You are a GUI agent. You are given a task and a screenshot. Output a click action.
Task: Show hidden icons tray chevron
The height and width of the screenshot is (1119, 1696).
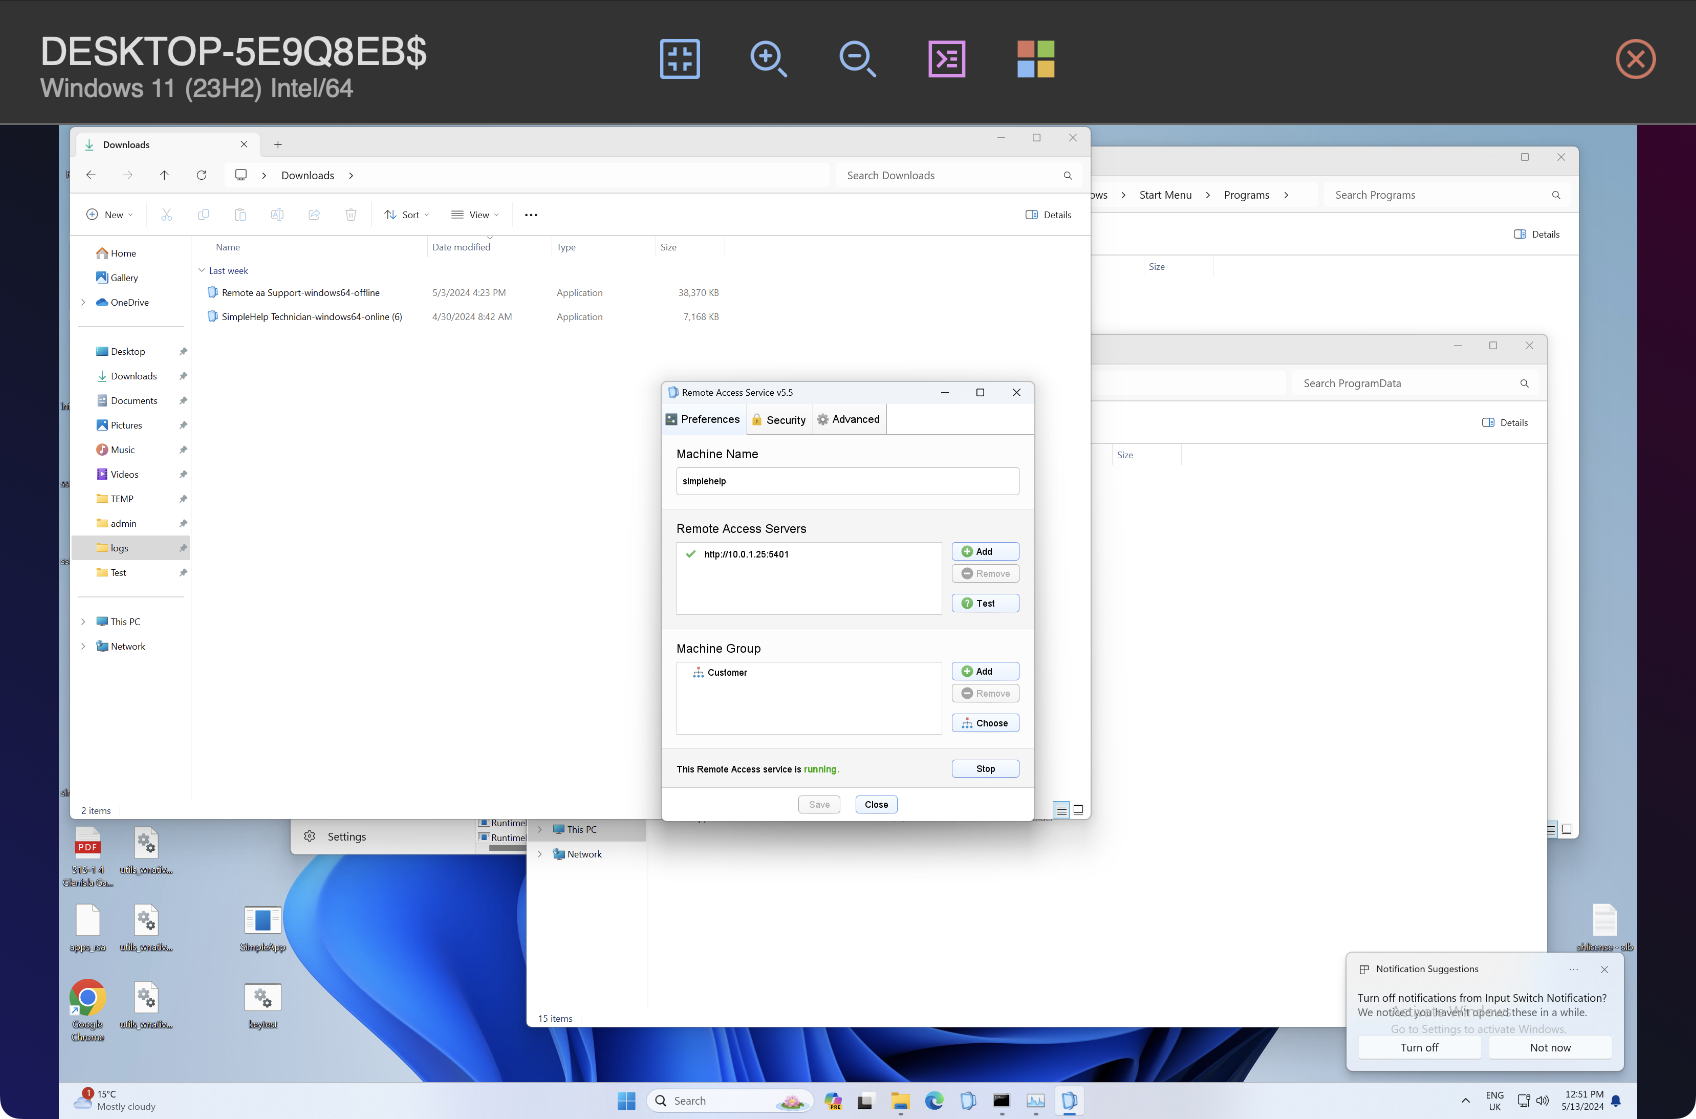(1466, 1101)
